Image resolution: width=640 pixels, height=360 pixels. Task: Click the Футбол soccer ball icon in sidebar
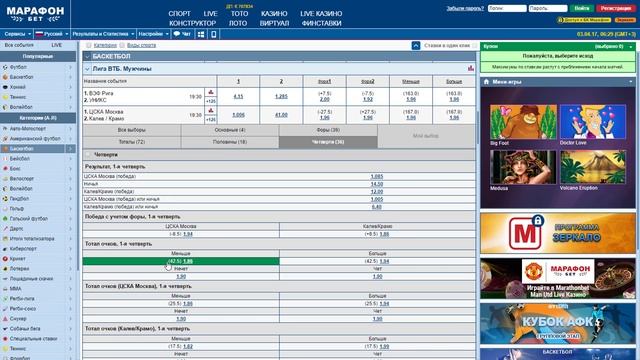pyautogui.click(x=5, y=67)
